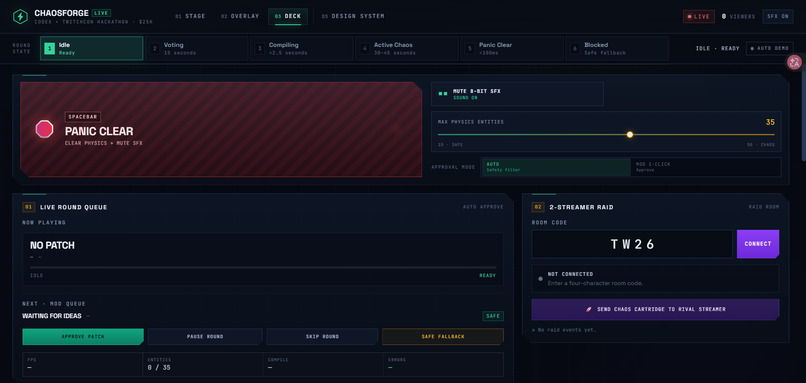Click the Safe Fallback button
The width and height of the screenshot is (806, 383).
(x=443, y=337)
